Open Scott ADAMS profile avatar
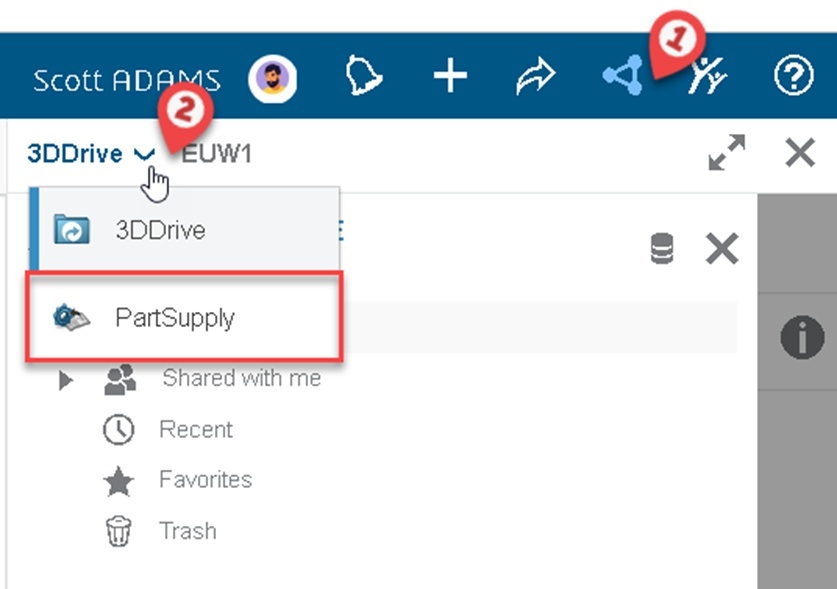 [272, 78]
